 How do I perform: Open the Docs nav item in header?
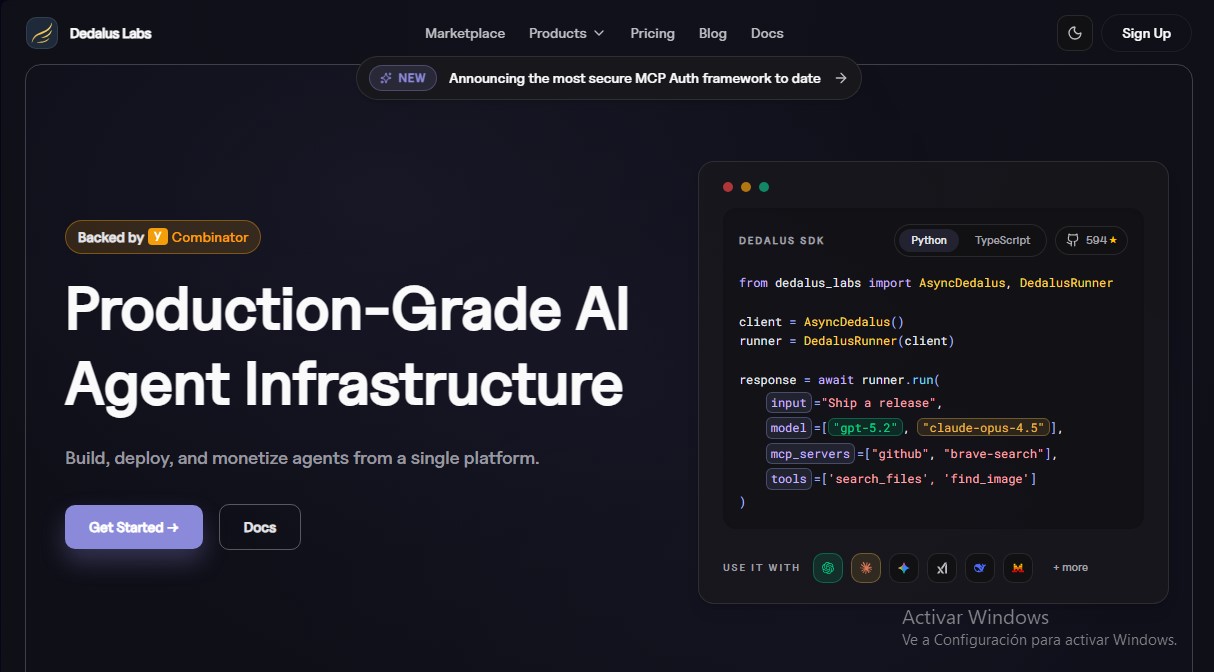[767, 33]
